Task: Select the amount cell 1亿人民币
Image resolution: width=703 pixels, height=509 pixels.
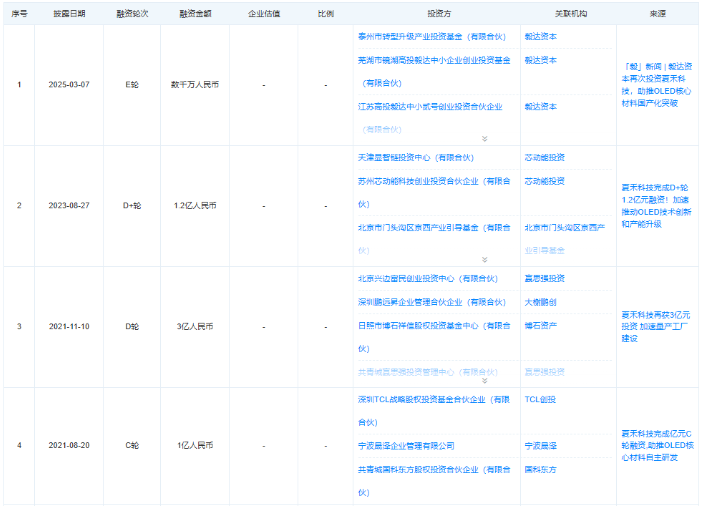Action: click(x=195, y=446)
